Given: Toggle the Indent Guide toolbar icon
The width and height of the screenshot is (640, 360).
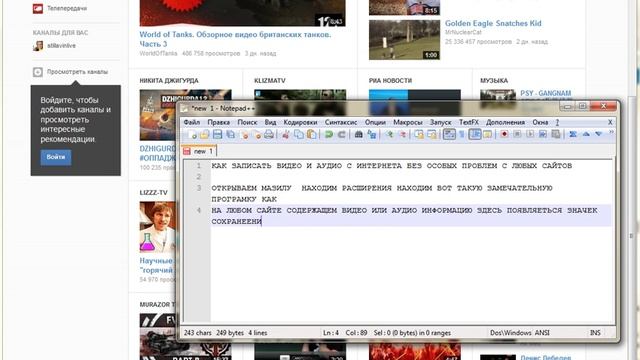Looking at the screenshot, I should [475, 134].
